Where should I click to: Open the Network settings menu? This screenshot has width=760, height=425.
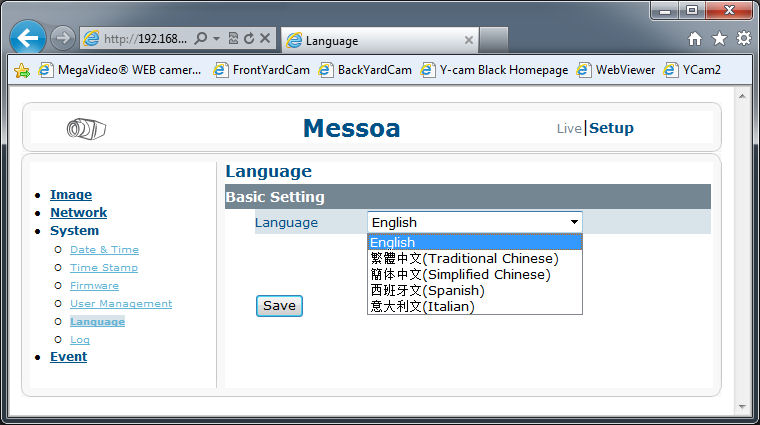pos(79,213)
